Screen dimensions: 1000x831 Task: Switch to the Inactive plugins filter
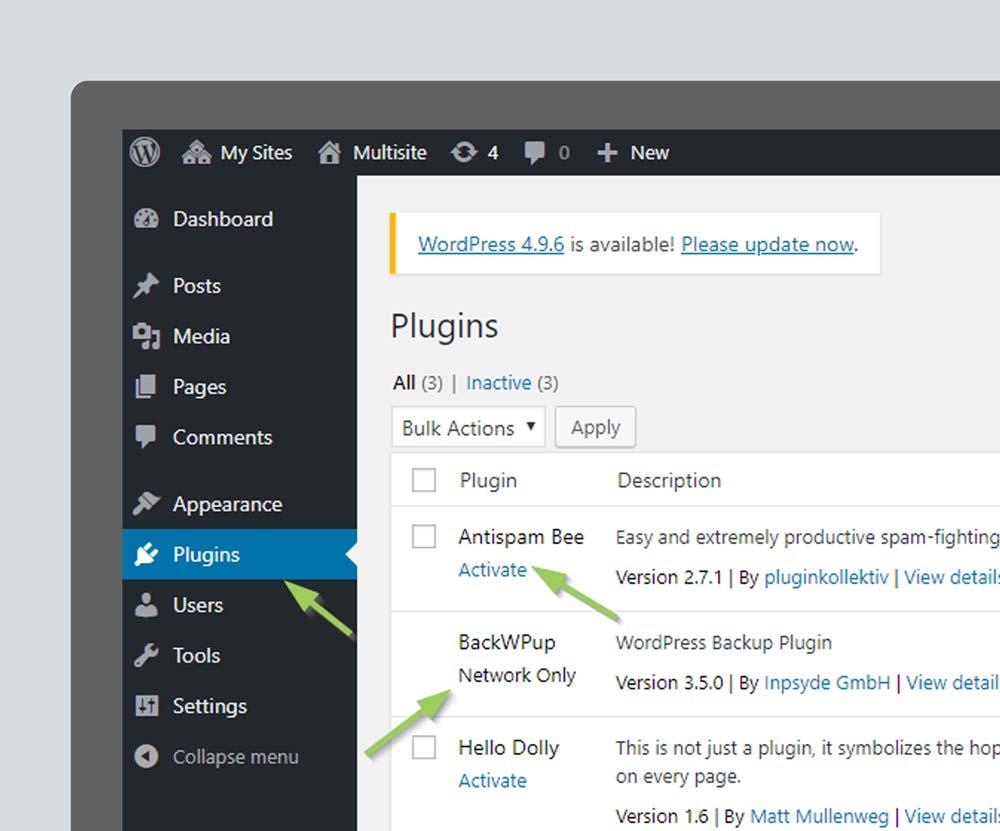(498, 383)
